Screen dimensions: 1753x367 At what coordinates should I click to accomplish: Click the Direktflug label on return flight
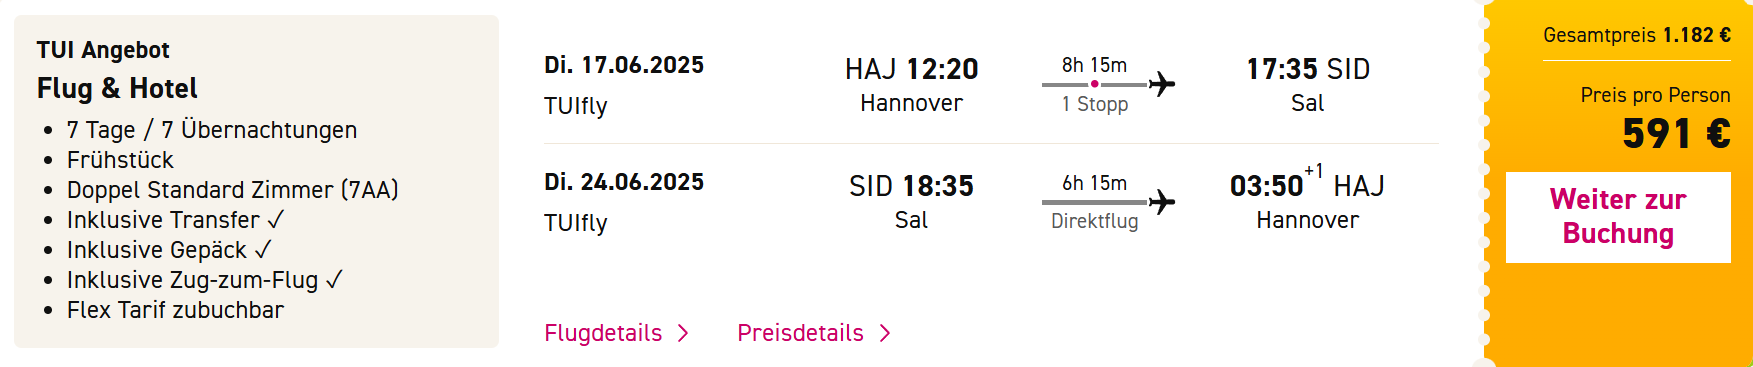point(1095,221)
